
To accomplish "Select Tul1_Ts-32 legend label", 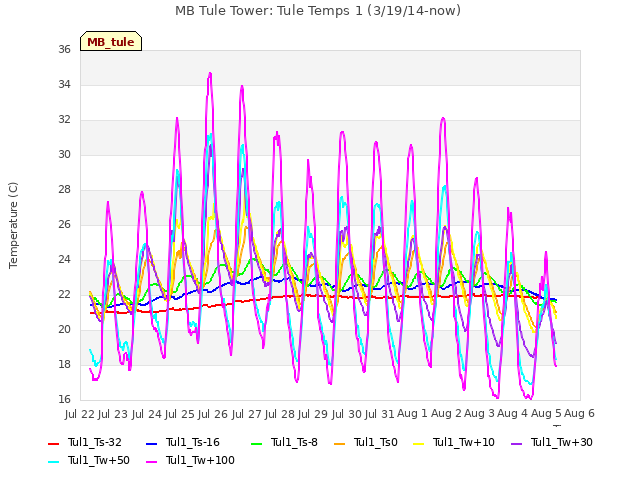I will (95, 442).
